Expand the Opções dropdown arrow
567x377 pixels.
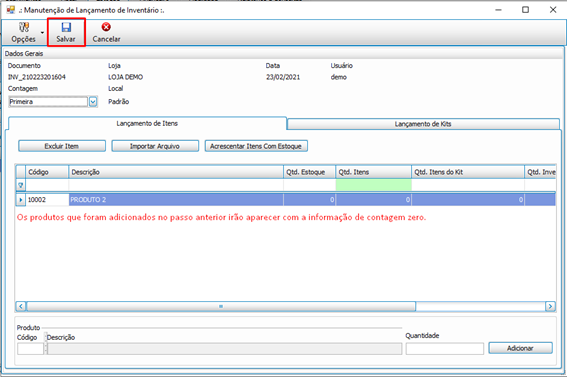(42, 33)
